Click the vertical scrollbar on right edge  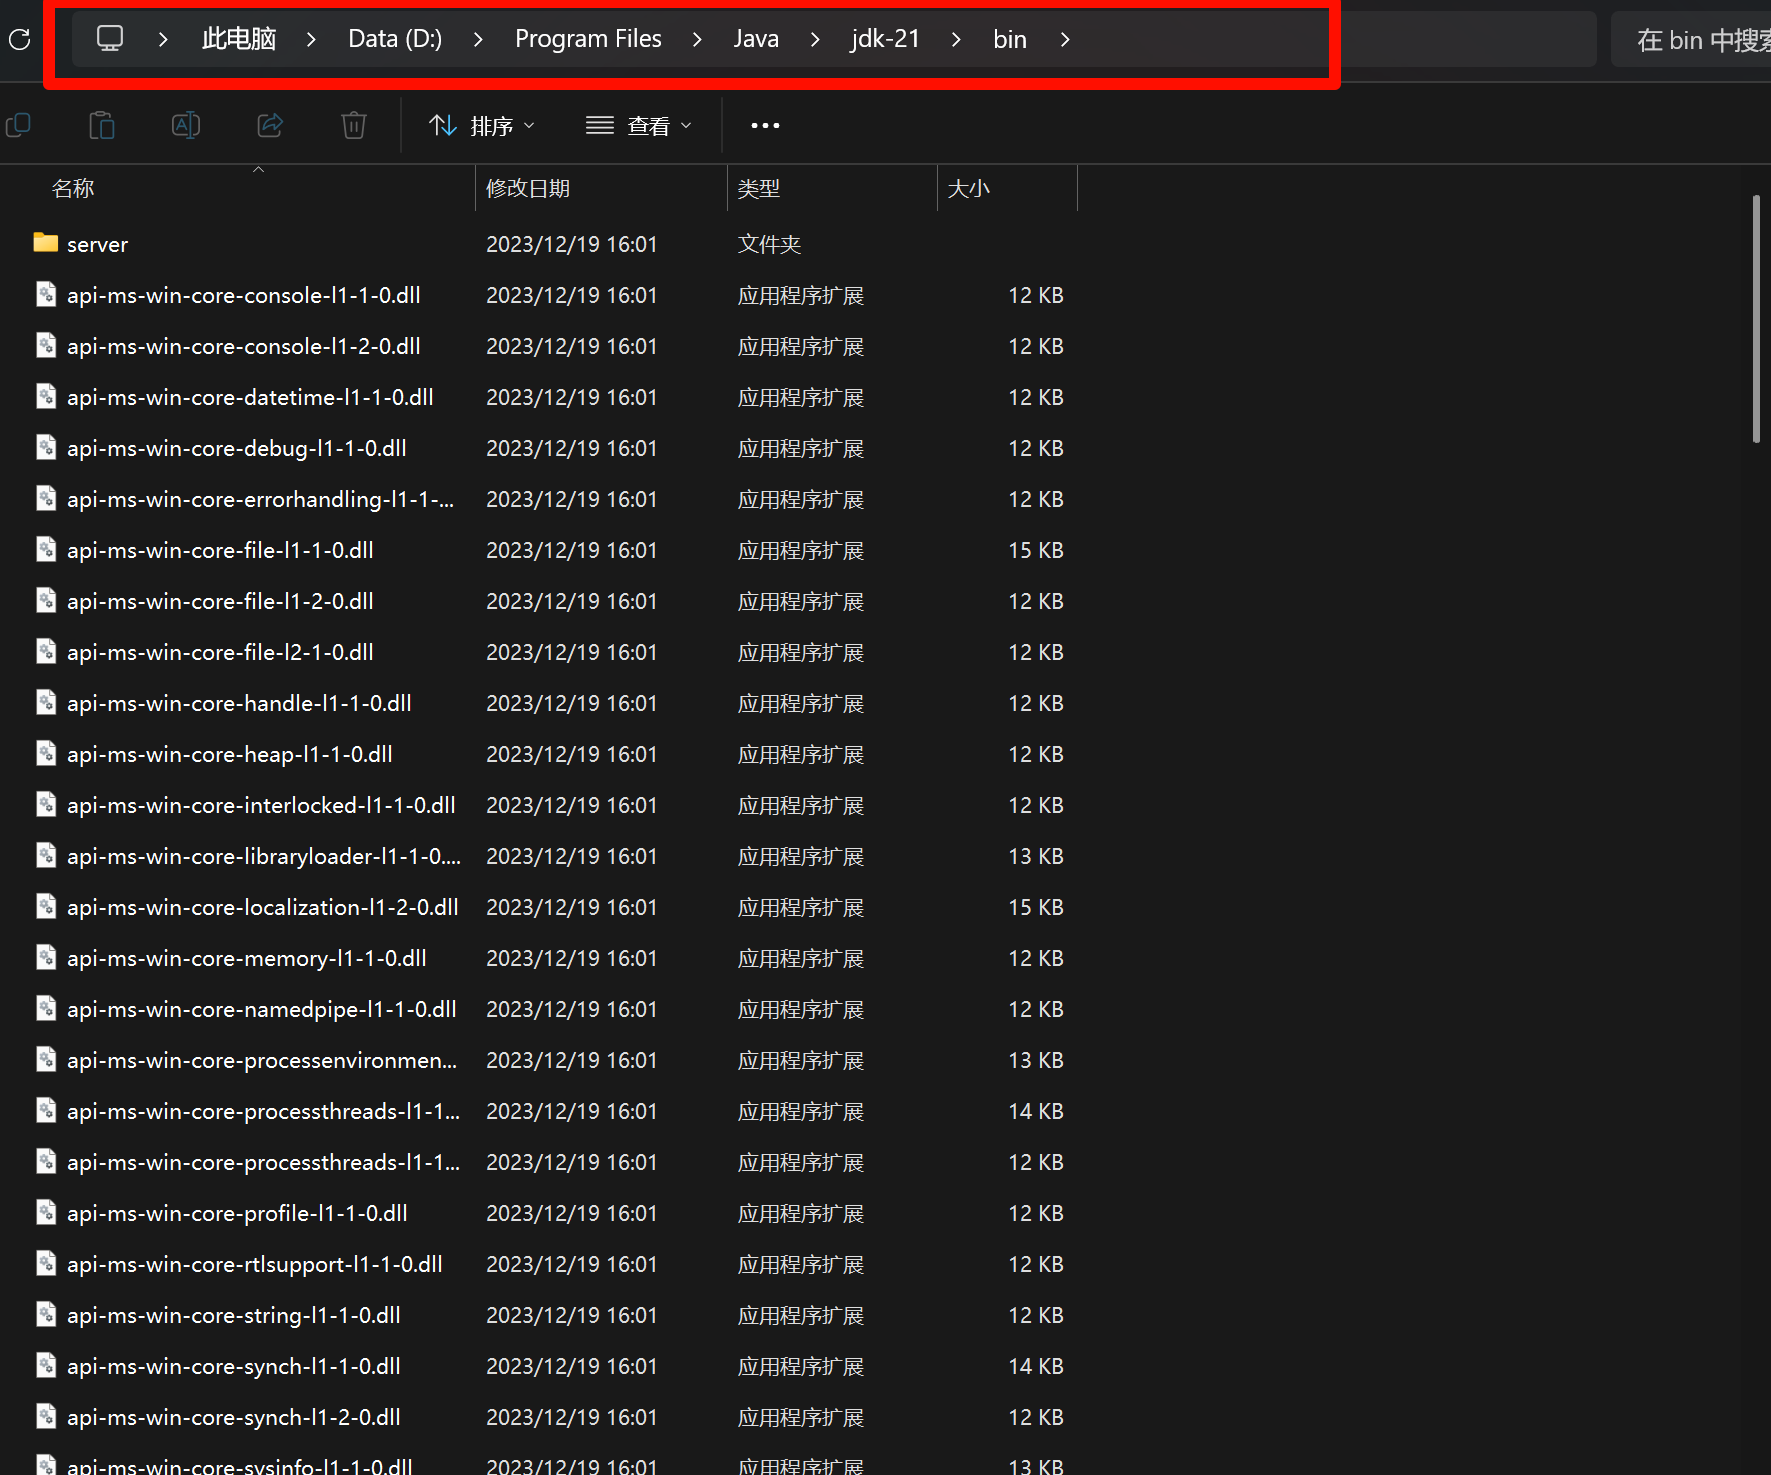[1756, 320]
